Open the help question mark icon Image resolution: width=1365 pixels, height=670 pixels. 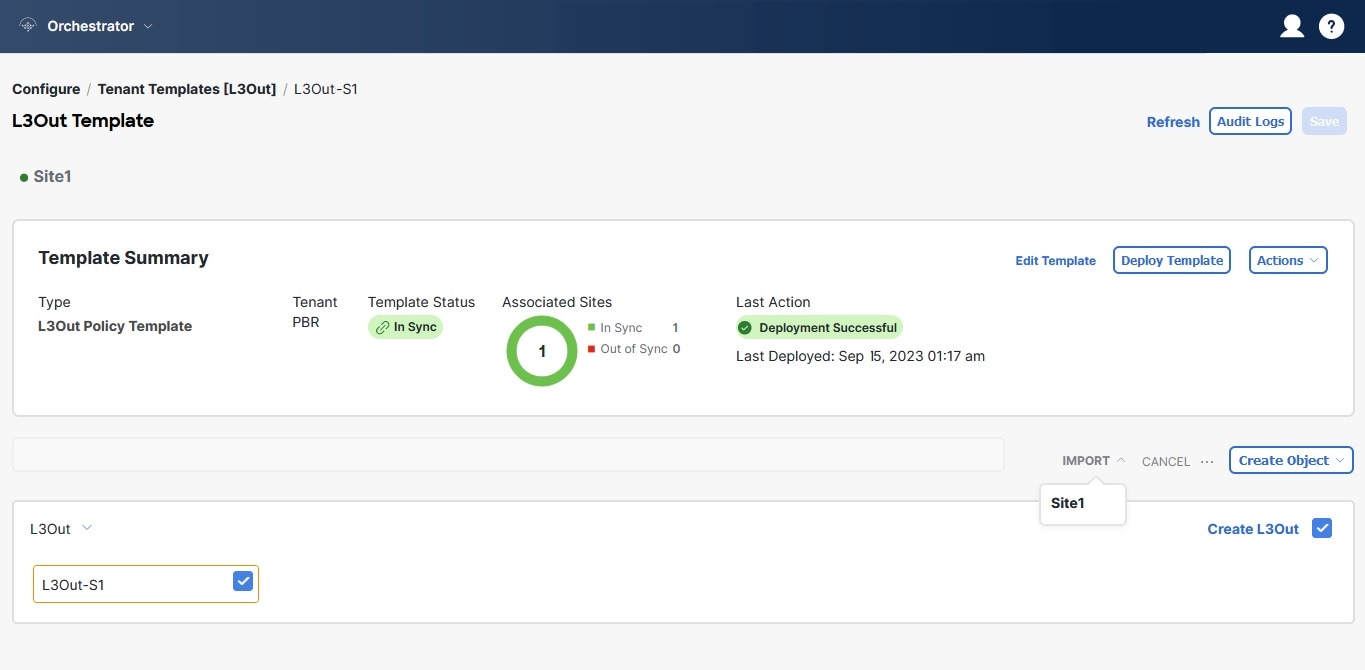(x=1331, y=26)
